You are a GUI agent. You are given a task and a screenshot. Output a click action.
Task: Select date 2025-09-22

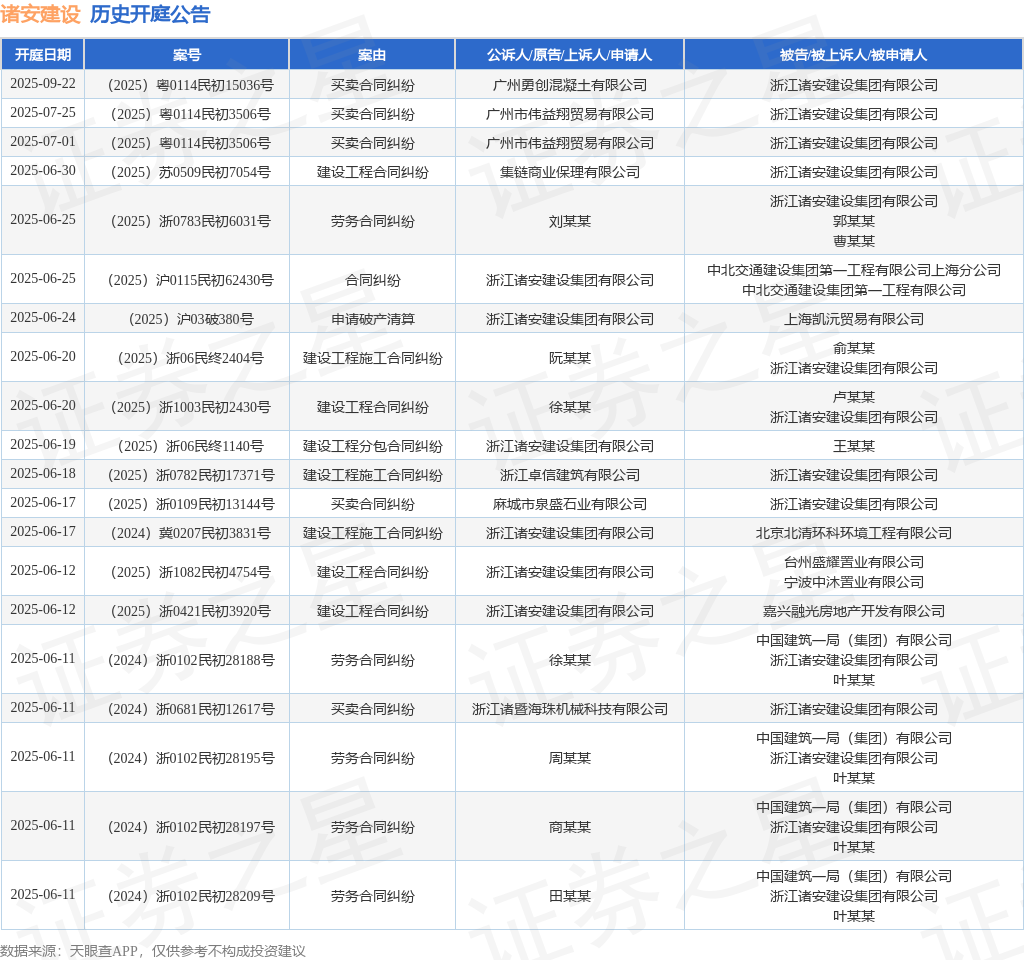(43, 84)
